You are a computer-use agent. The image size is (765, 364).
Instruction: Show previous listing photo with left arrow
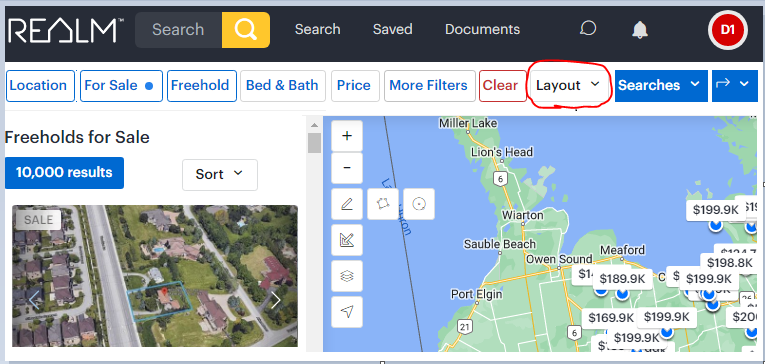tap(34, 300)
